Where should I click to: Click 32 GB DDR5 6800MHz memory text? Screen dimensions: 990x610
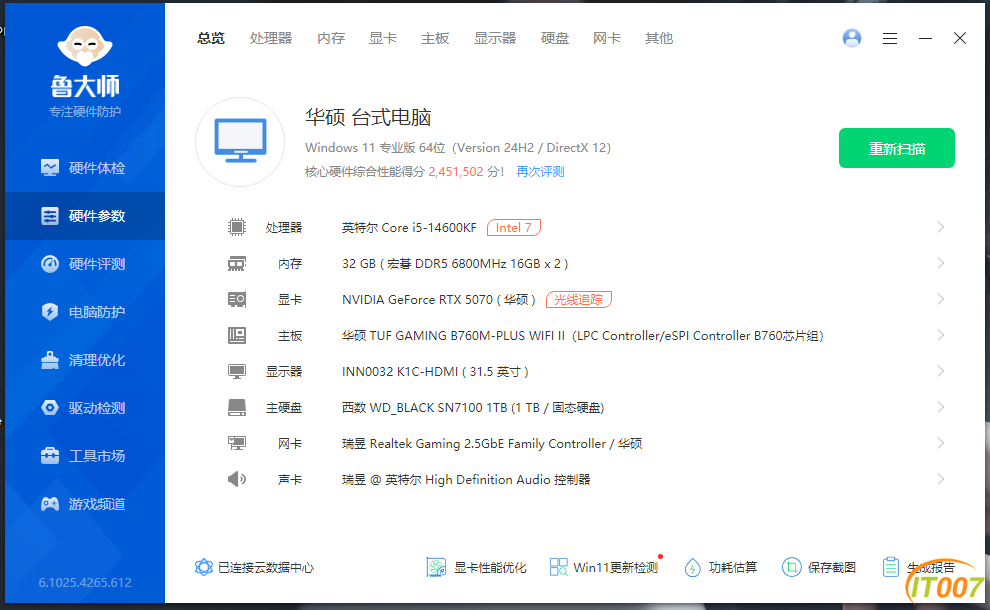[x=455, y=263]
